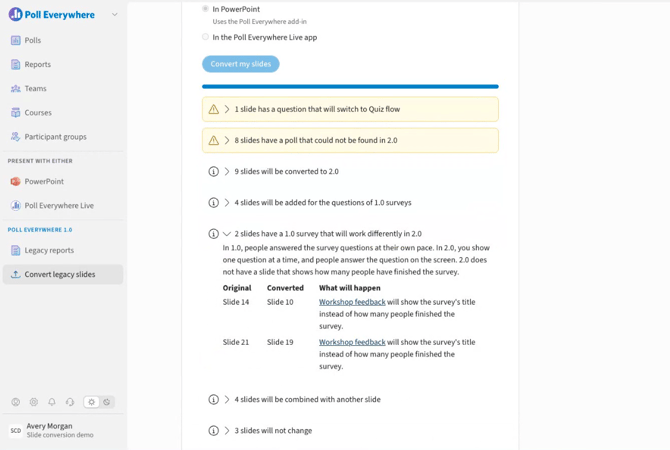This screenshot has width=670, height=450.
Task: Click the PowerPoint app icon
Action: click(15, 182)
